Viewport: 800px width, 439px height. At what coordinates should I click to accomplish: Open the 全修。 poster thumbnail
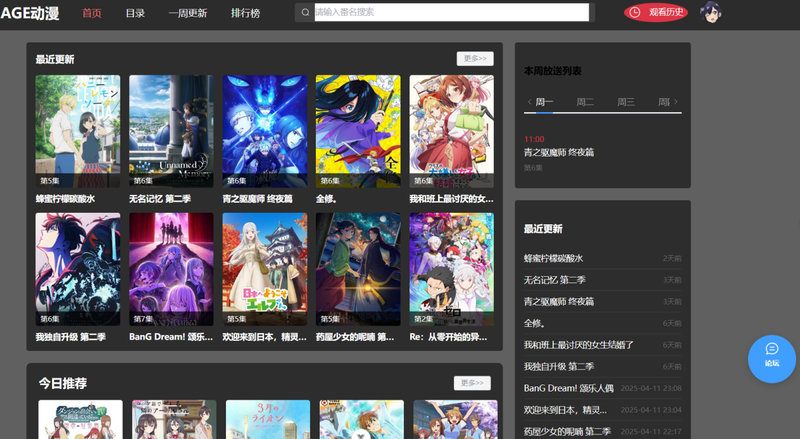pyautogui.click(x=358, y=131)
